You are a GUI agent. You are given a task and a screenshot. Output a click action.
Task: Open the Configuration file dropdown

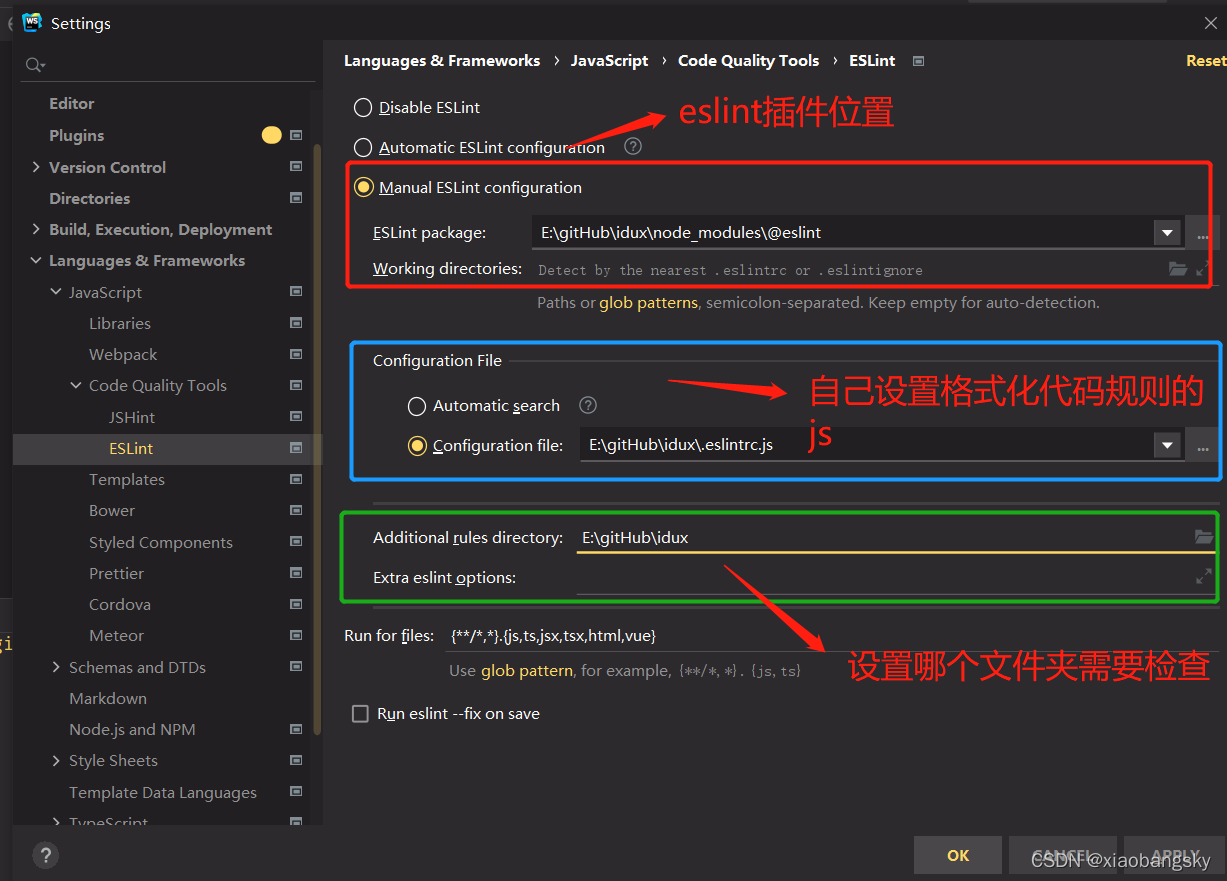1167,445
